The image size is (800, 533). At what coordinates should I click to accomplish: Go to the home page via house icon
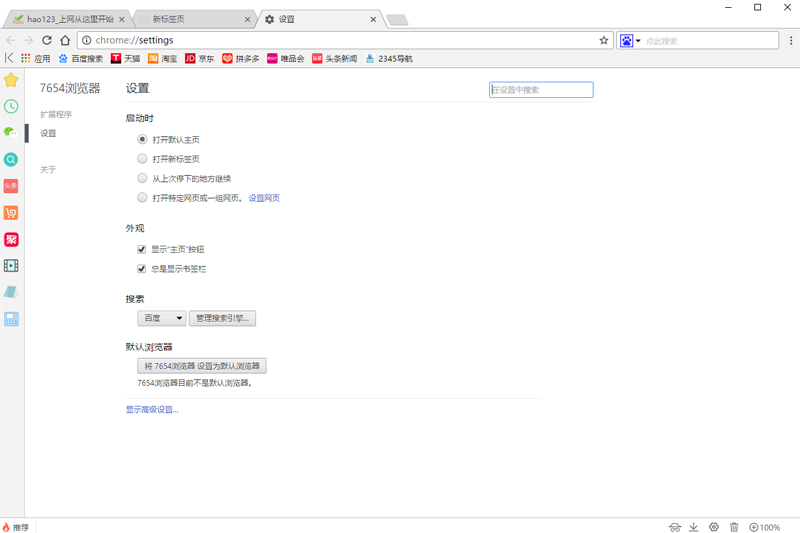(65, 40)
